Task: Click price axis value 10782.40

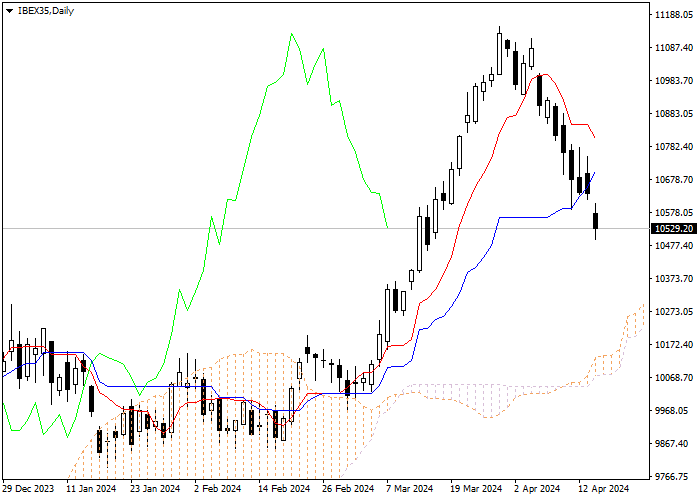Action: click(674, 147)
